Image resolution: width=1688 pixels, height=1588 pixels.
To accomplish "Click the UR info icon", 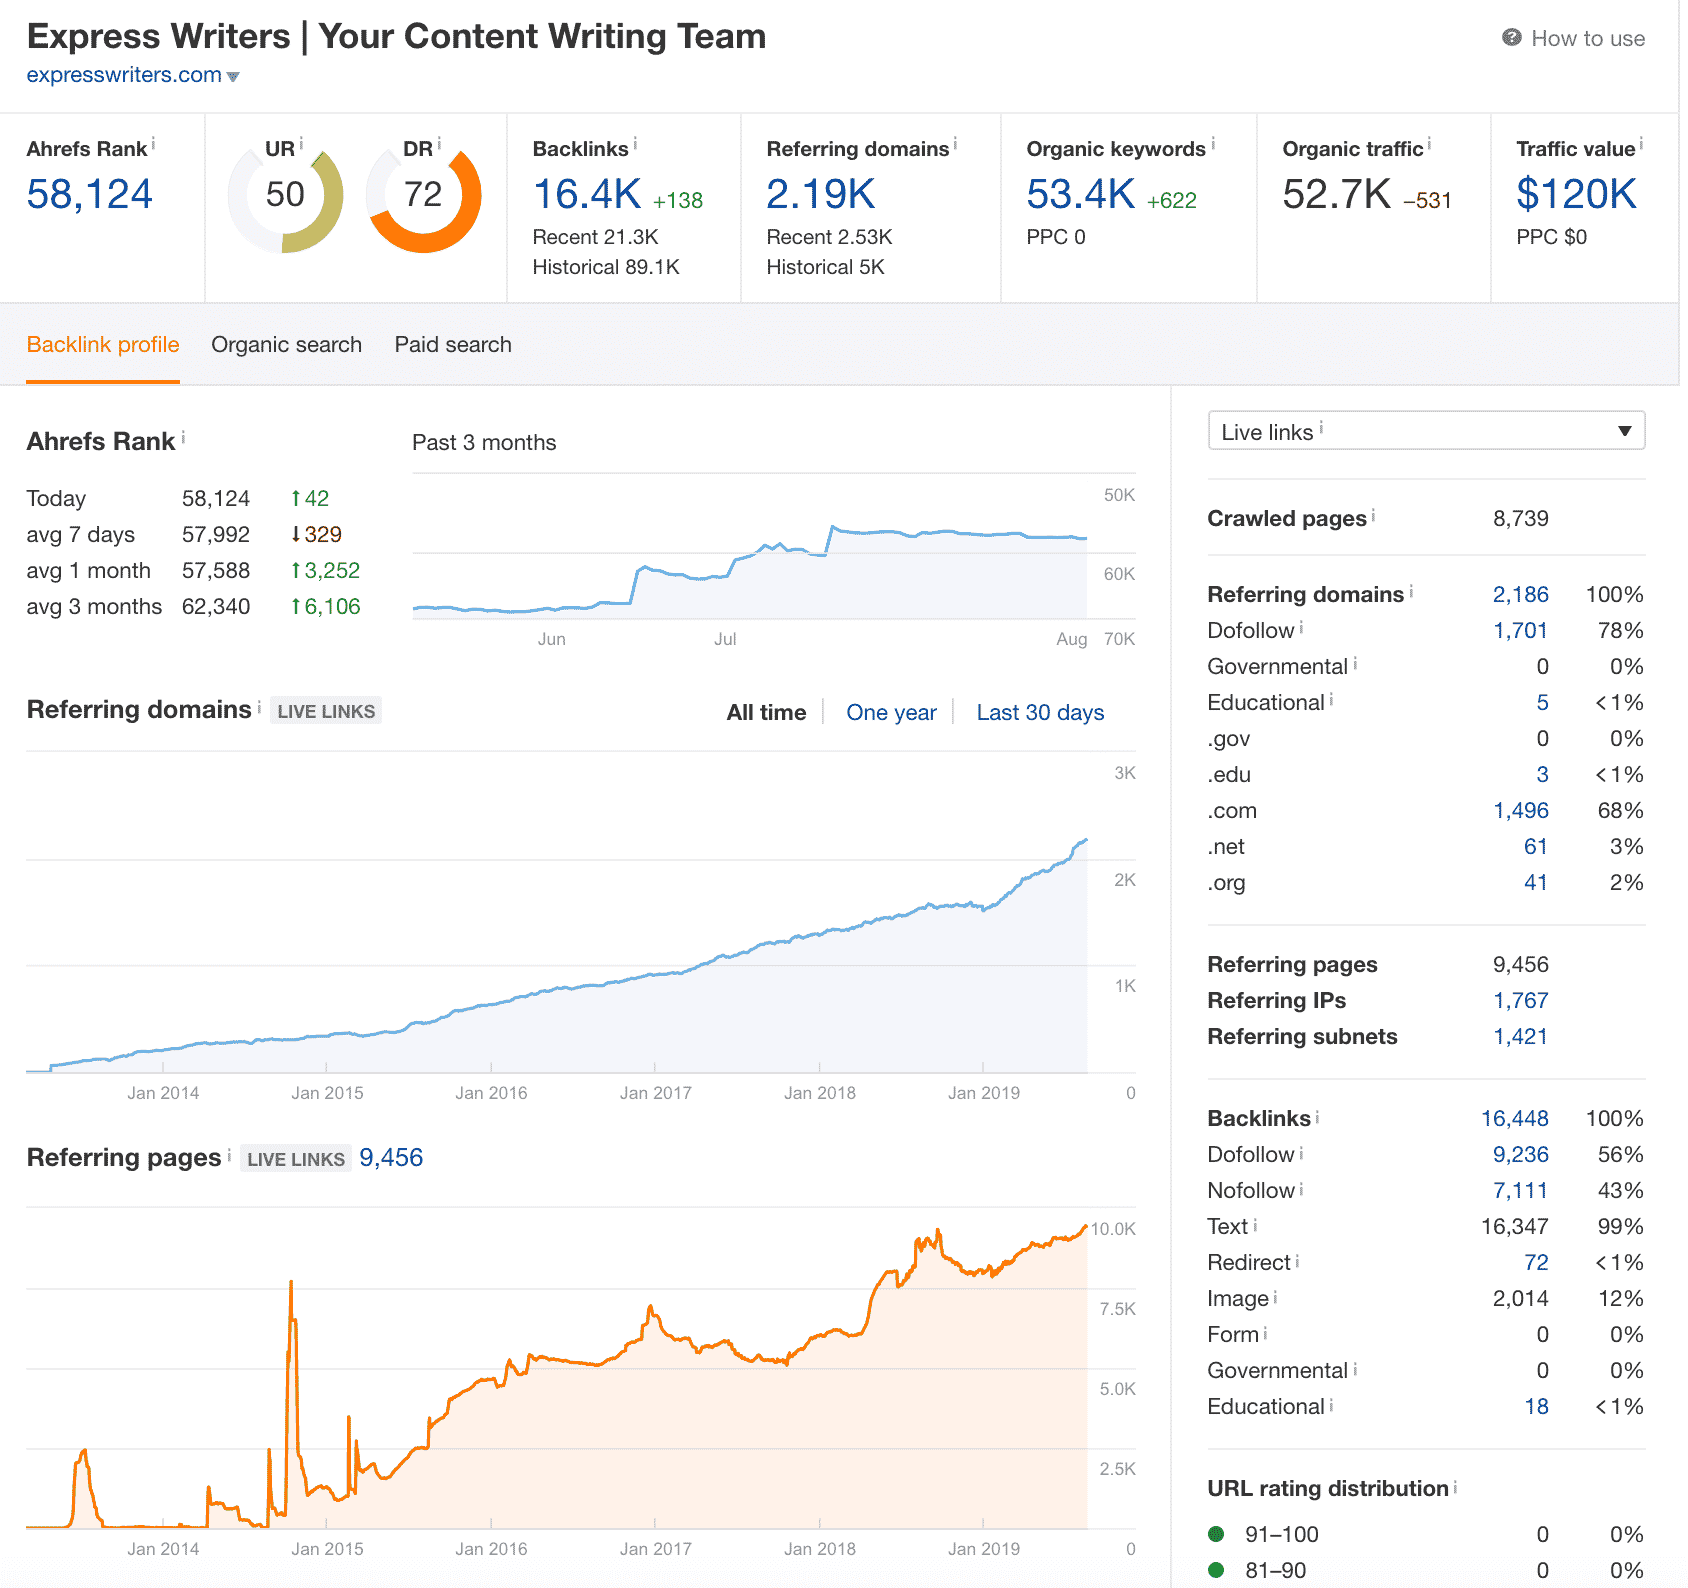I will pyautogui.click(x=301, y=143).
